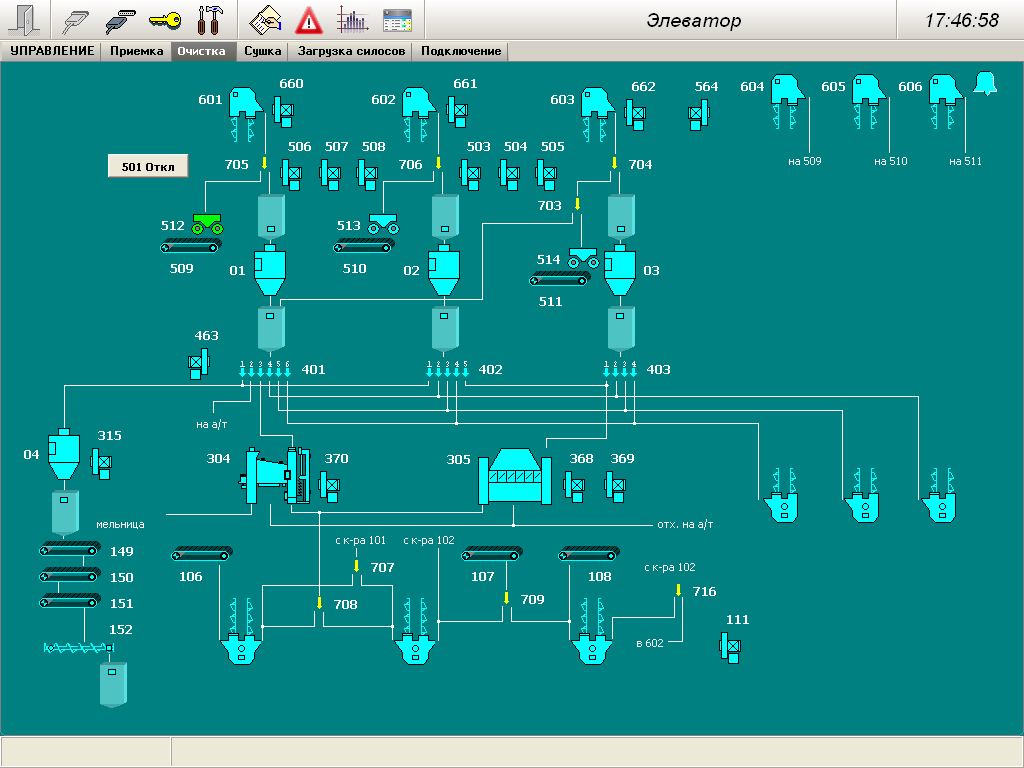
Task: Switch to the Загрузка силосов tab
Action: point(351,51)
